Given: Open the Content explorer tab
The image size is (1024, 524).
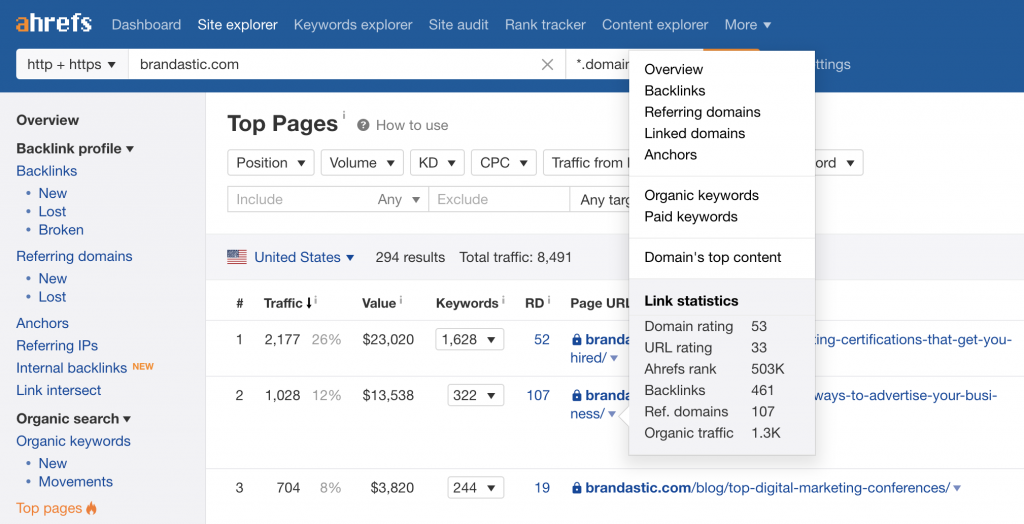Looking at the screenshot, I should 655,25.
